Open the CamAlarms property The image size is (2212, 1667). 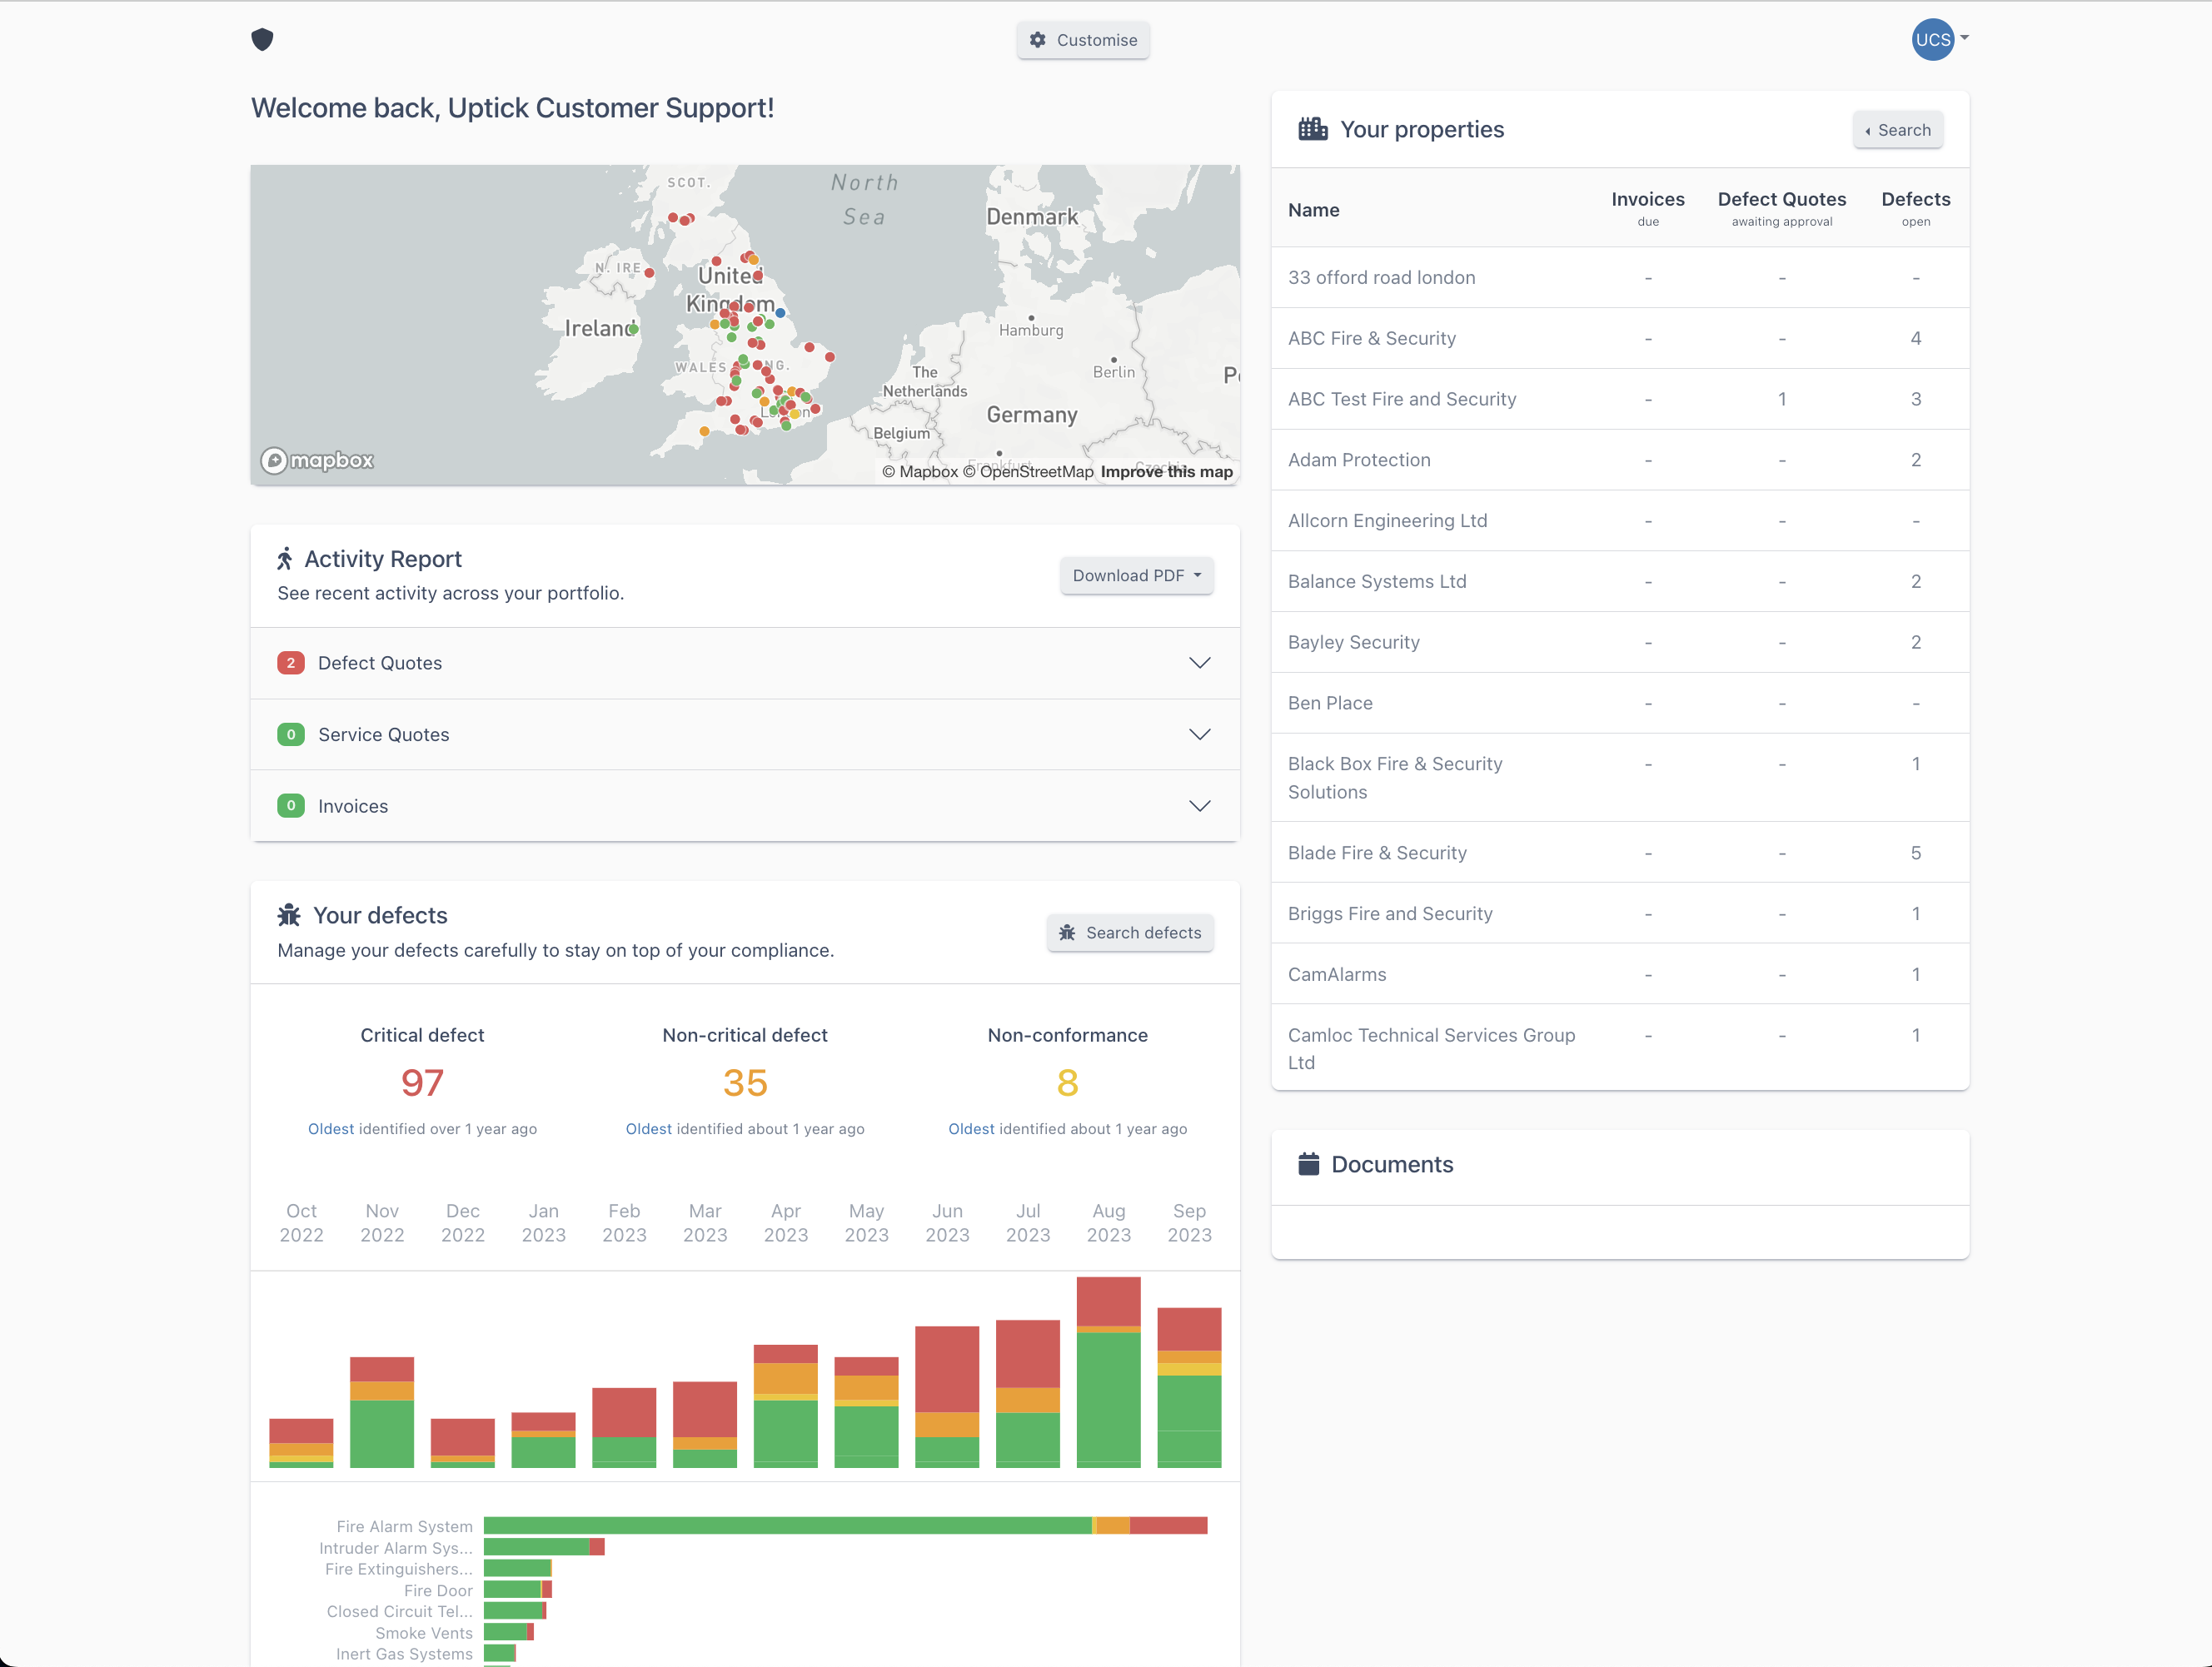pos(1620,974)
